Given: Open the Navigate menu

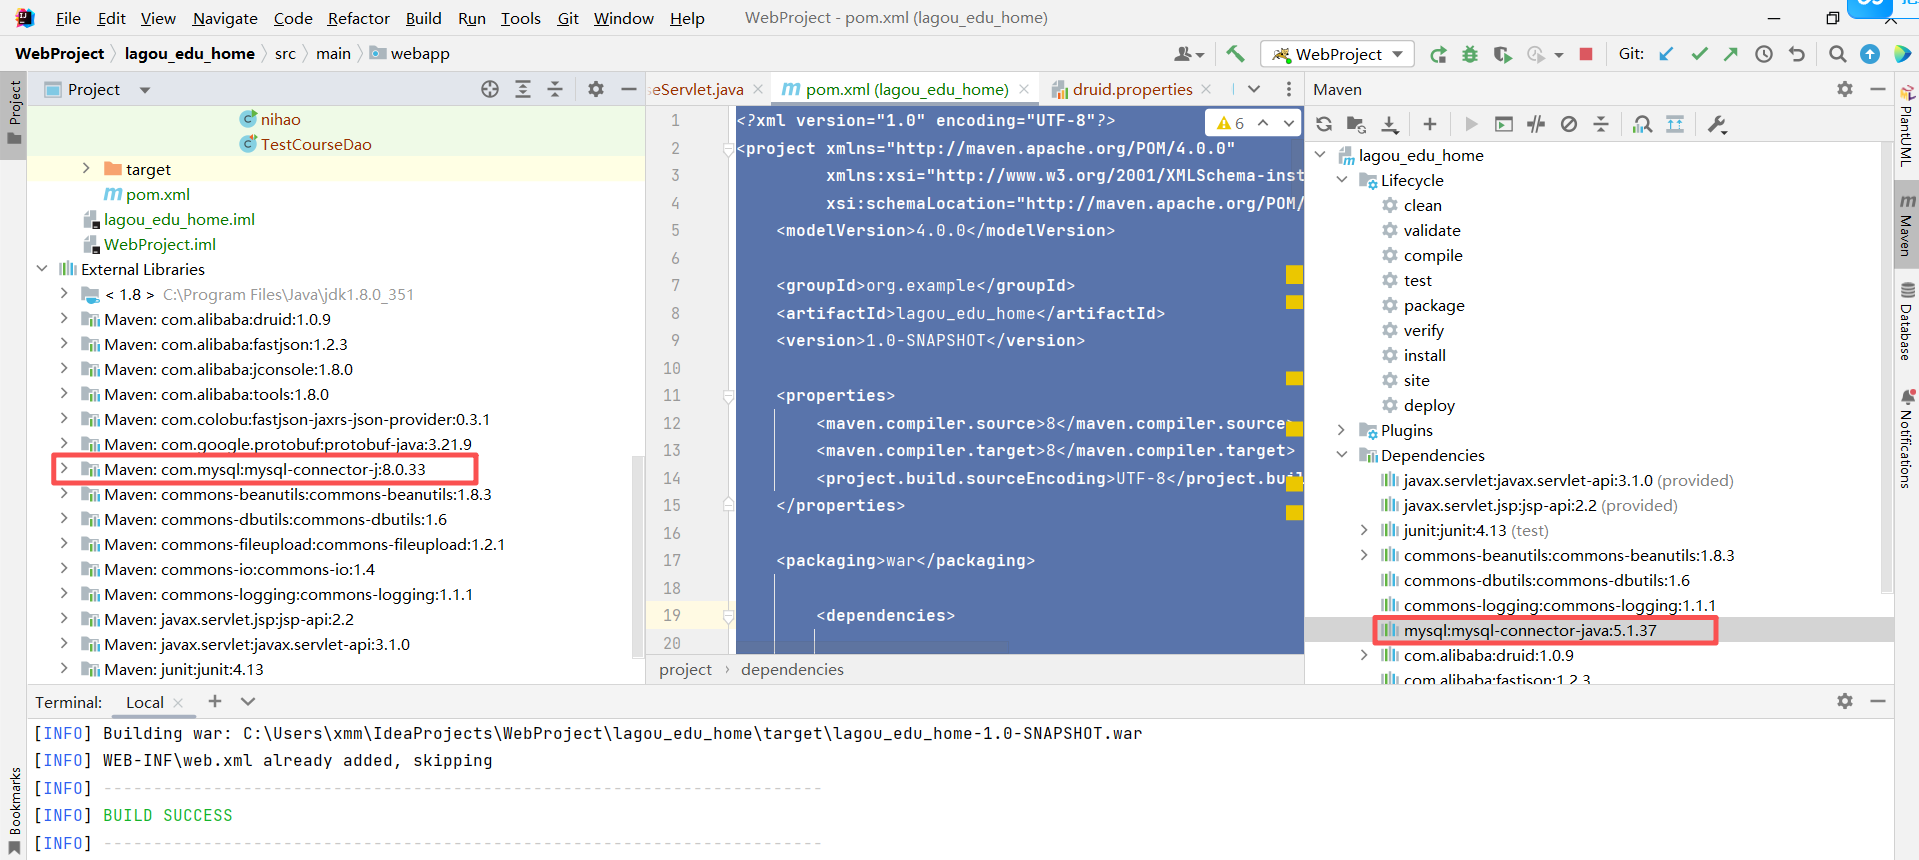Looking at the screenshot, I should 225,18.
